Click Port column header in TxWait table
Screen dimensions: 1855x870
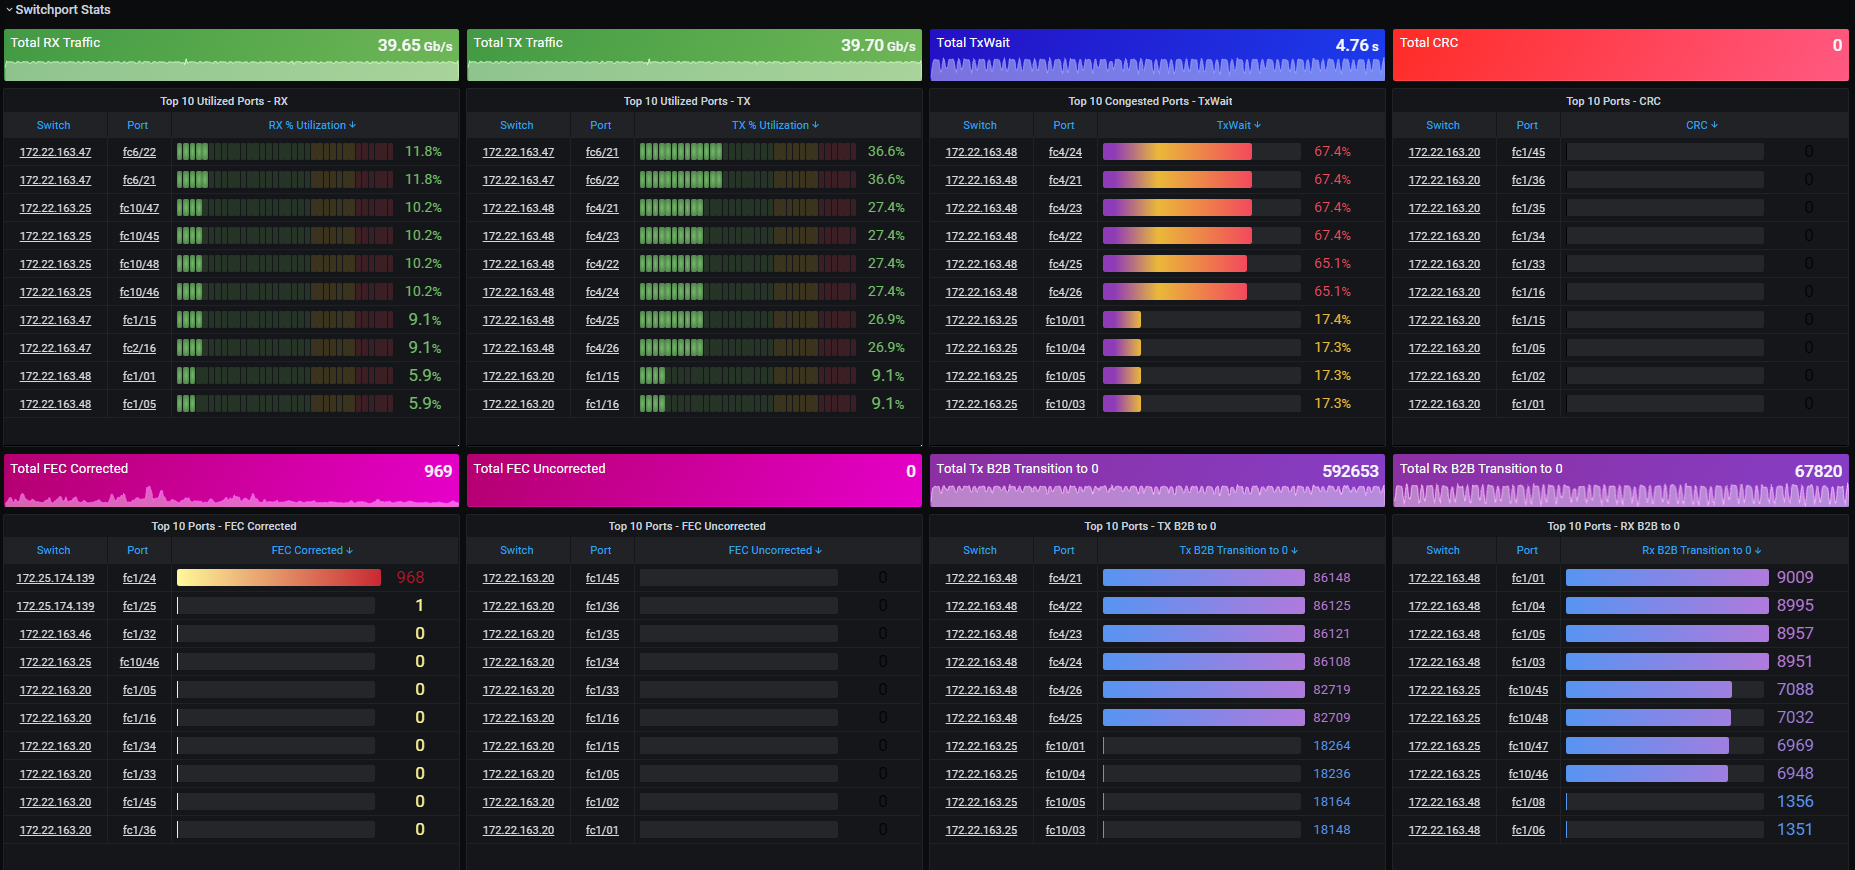point(1064,125)
